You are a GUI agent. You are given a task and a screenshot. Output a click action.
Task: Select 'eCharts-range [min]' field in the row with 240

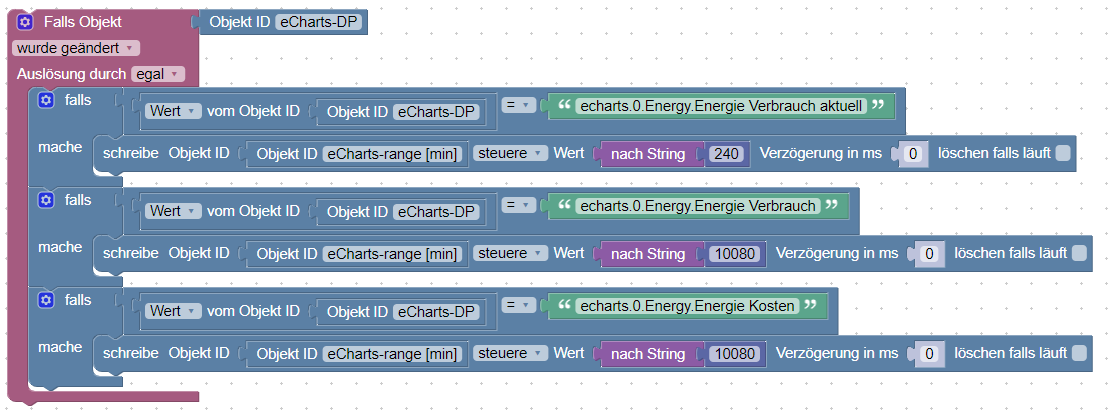point(393,153)
